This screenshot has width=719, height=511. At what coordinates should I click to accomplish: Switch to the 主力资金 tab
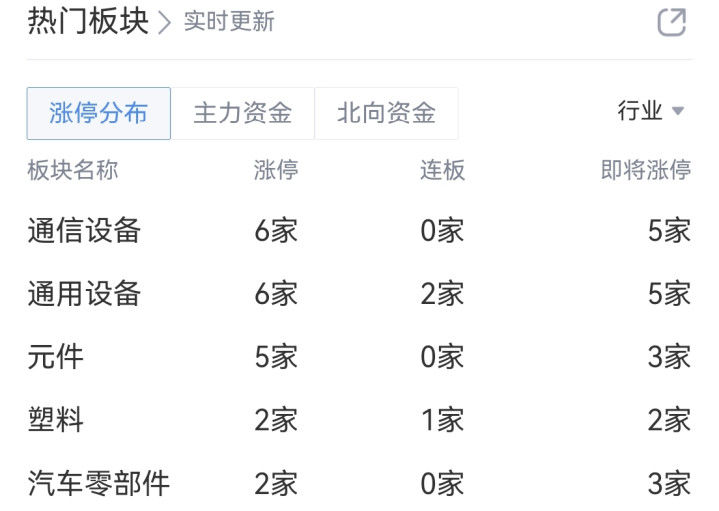pos(242,113)
